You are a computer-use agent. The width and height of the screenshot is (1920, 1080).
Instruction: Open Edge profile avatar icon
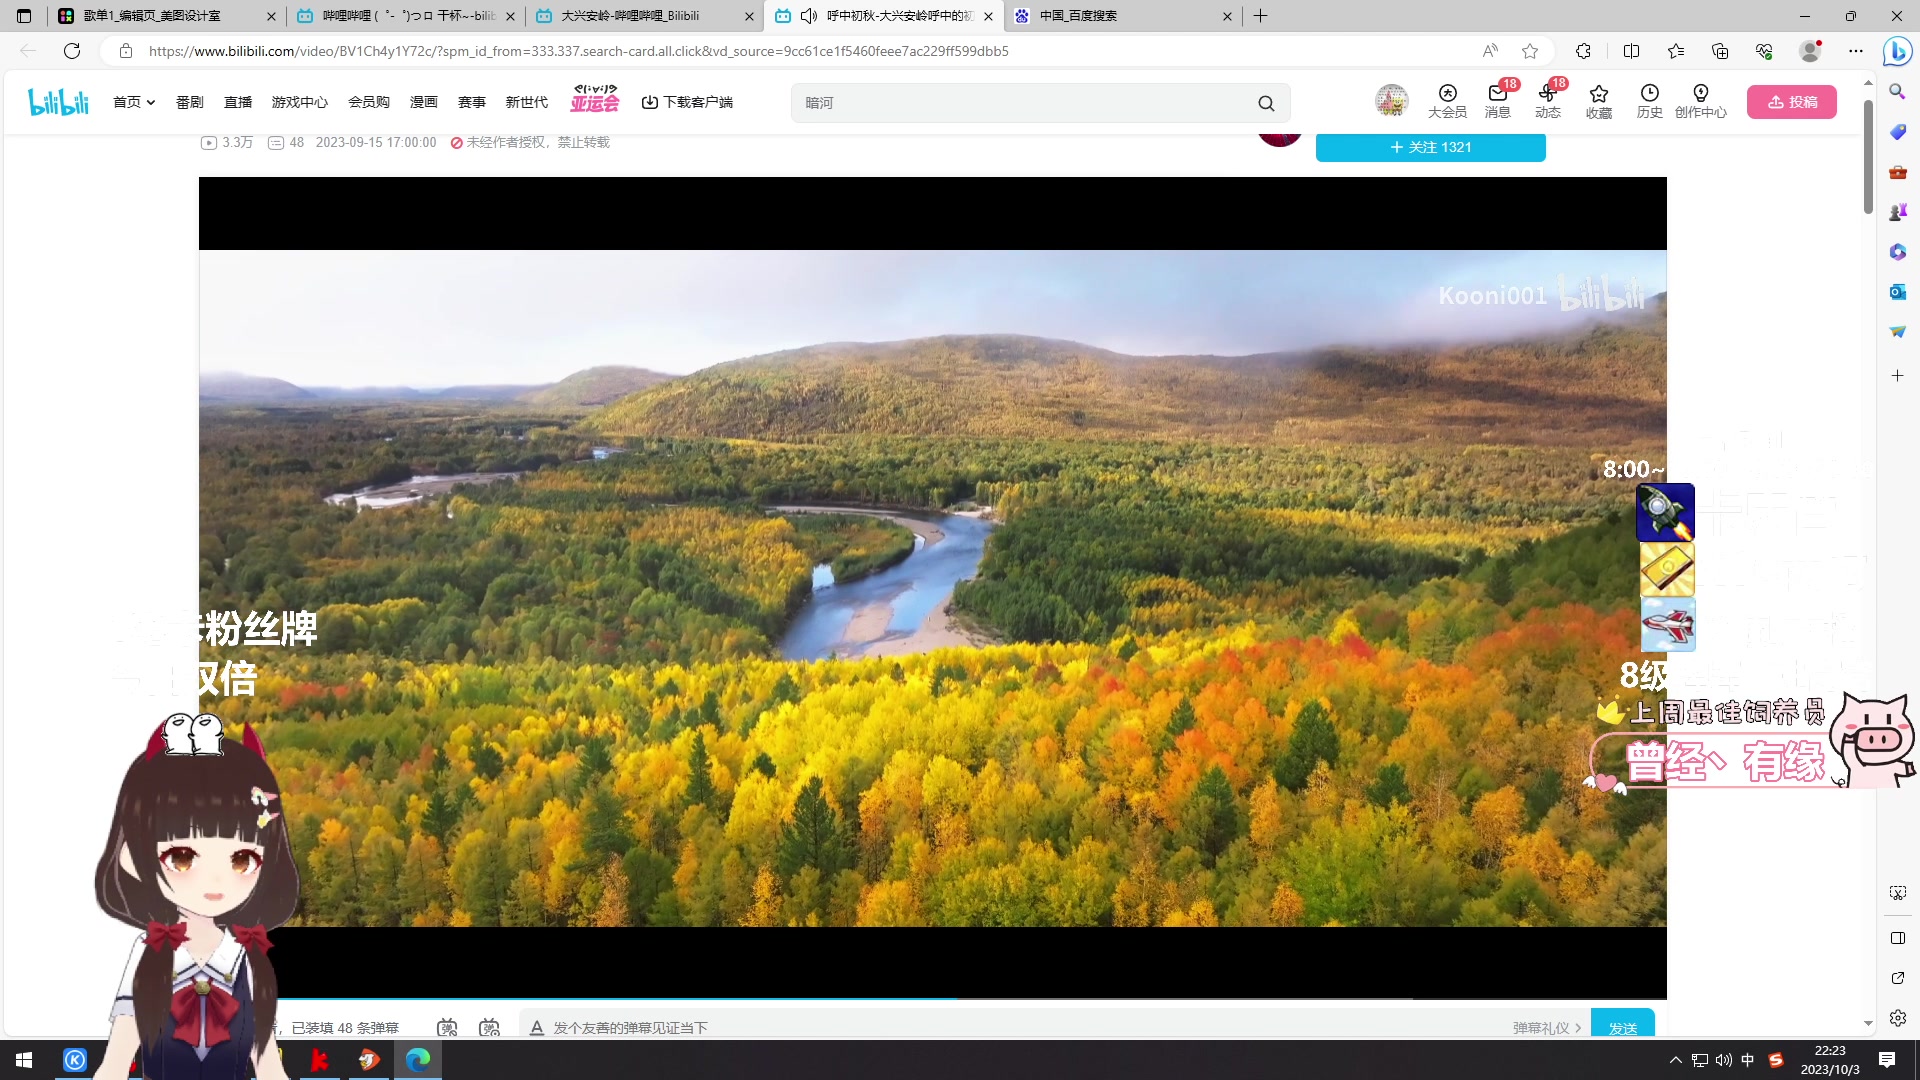click(x=1810, y=51)
